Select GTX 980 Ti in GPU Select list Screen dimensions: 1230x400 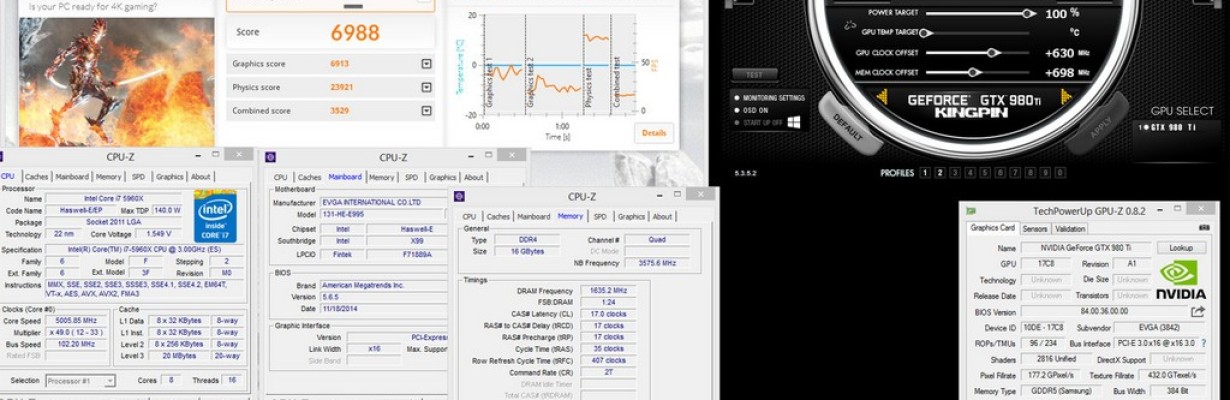coord(1170,127)
